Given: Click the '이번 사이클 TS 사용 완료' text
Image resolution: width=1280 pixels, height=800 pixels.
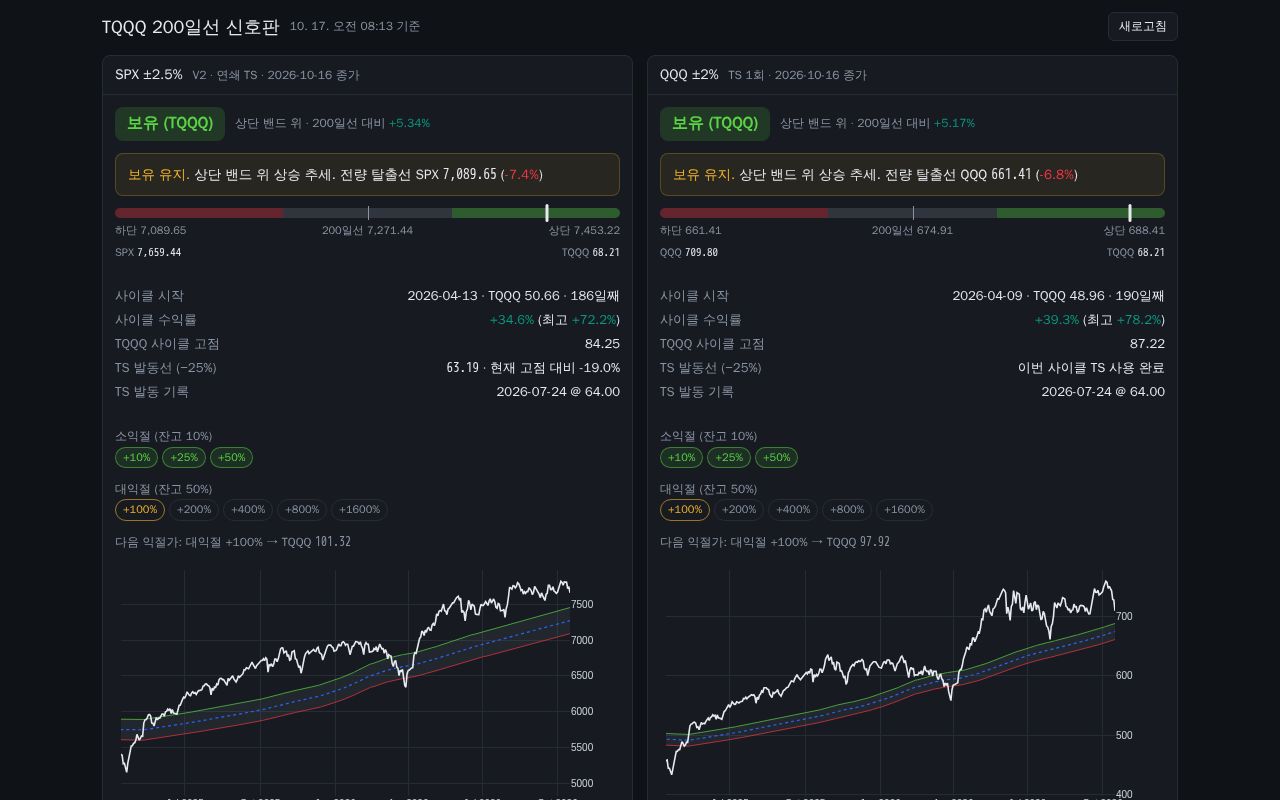Looking at the screenshot, I should pyautogui.click(x=1091, y=368).
